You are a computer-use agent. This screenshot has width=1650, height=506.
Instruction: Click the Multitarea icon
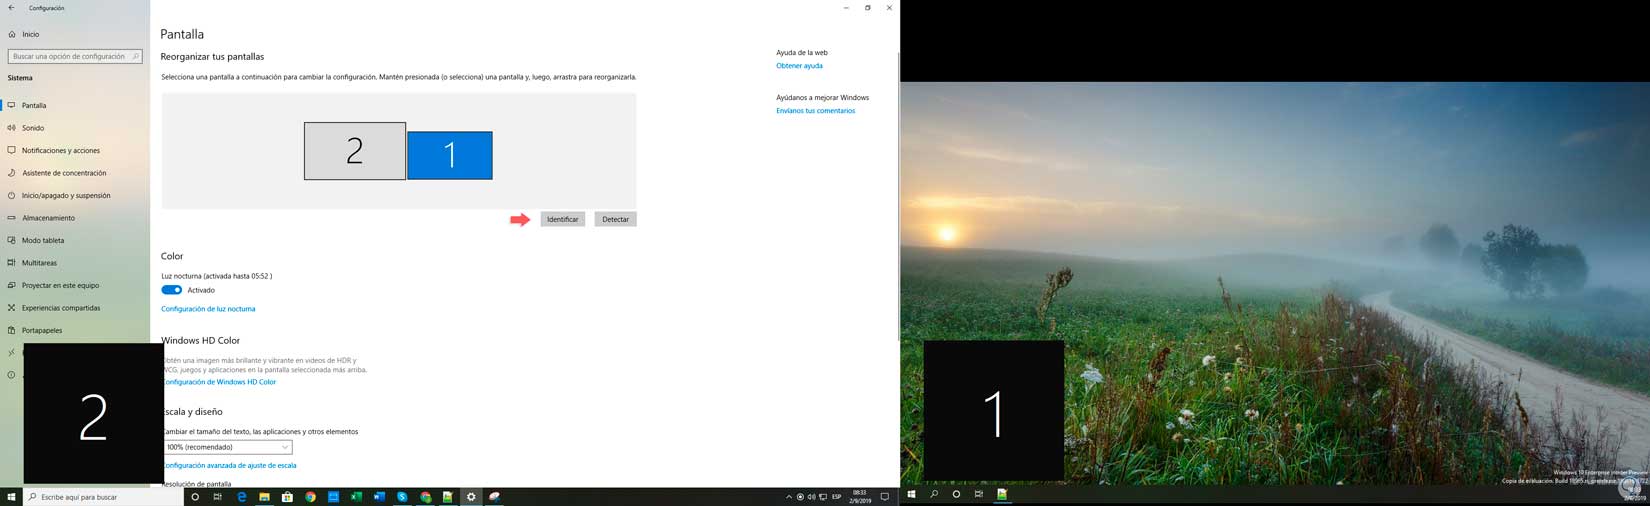point(12,263)
